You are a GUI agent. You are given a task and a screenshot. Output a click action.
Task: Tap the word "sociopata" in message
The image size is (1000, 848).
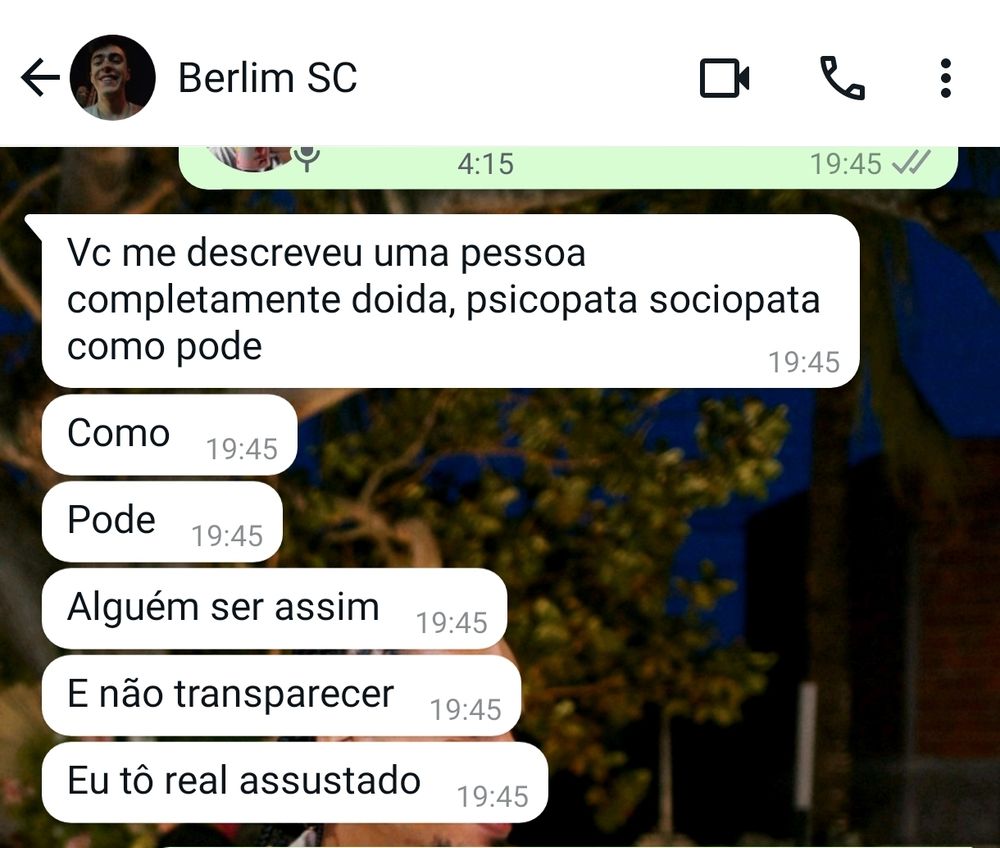click(x=734, y=300)
